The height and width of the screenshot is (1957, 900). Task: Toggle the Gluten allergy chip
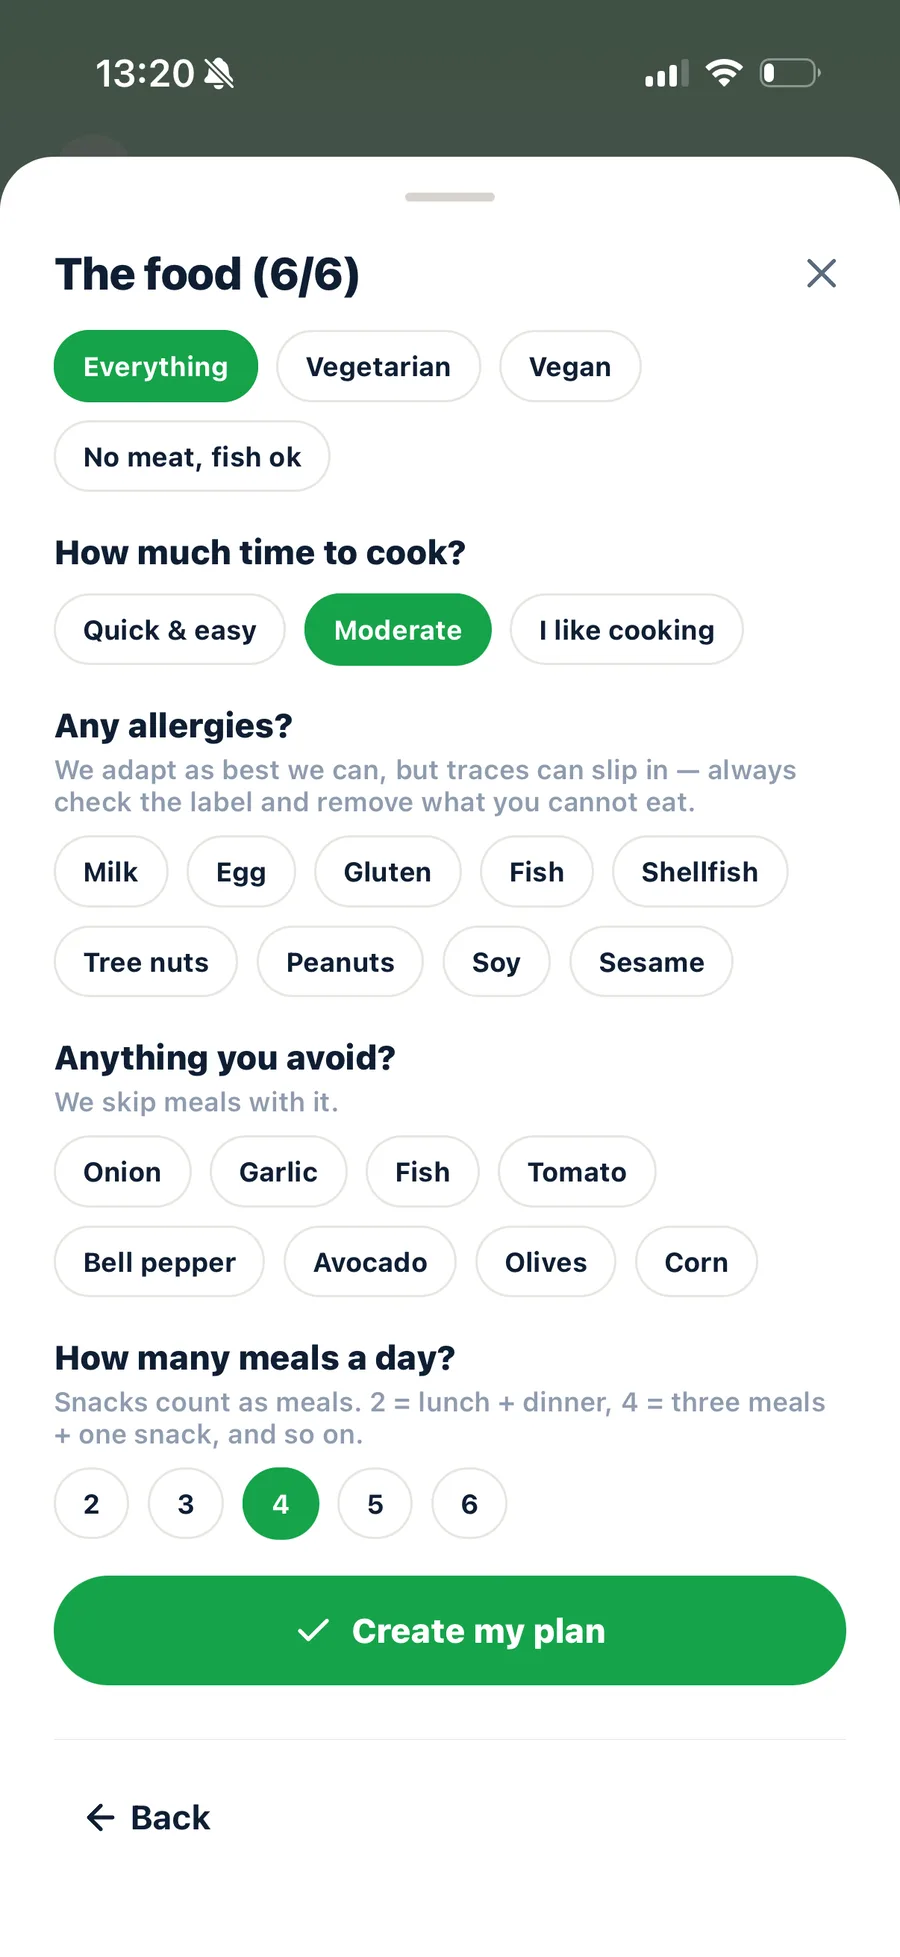[388, 872]
